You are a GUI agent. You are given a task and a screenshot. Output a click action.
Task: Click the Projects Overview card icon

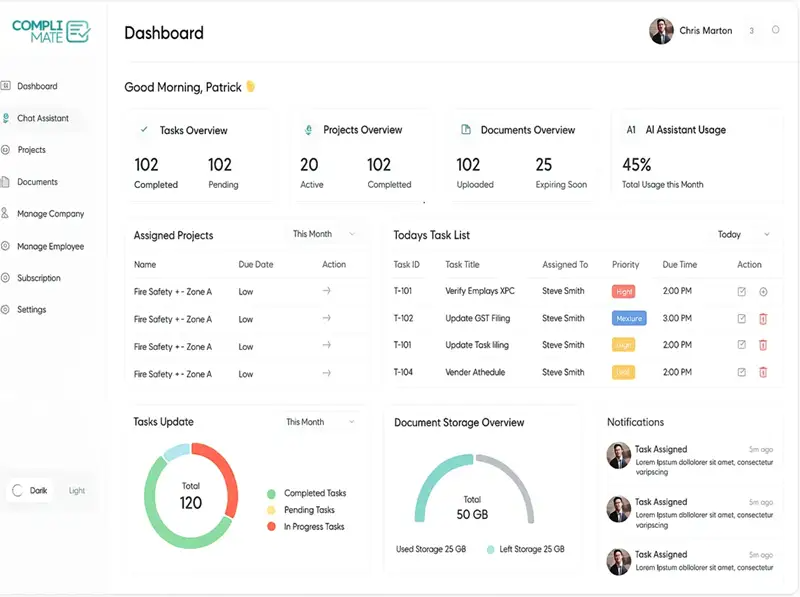308,130
